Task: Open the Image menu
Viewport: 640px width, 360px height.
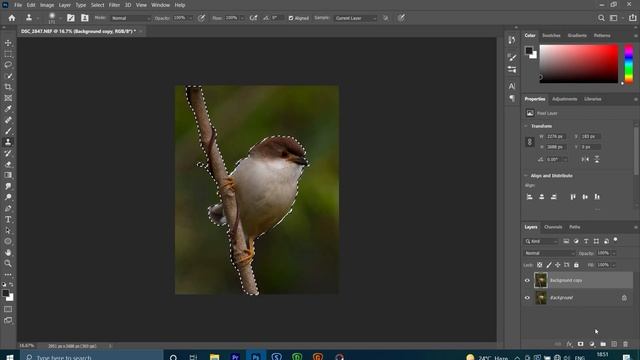Action: pyautogui.click(x=47, y=5)
